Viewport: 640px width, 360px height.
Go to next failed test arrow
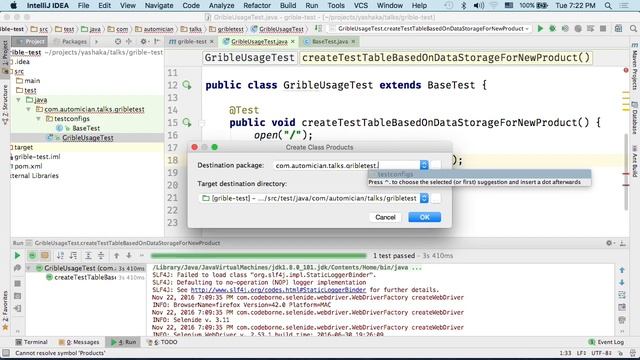(x=129, y=256)
